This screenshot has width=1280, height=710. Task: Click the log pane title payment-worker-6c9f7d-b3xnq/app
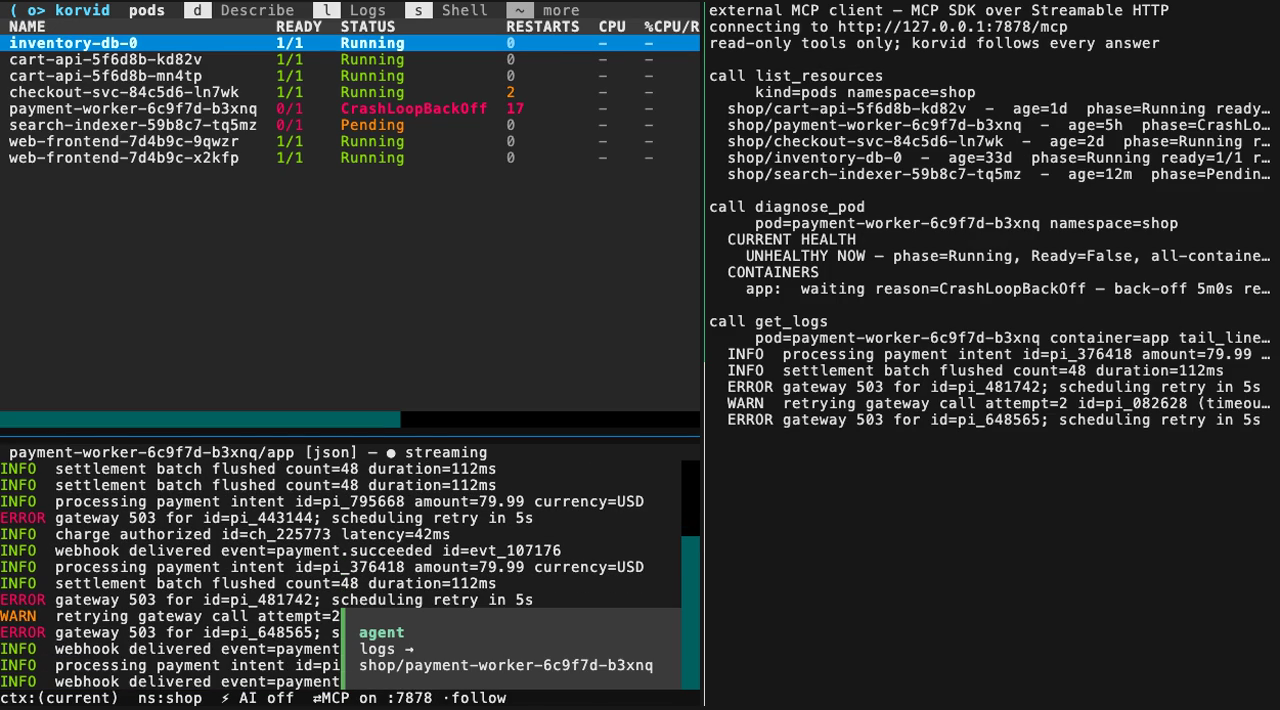[x=152, y=453]
